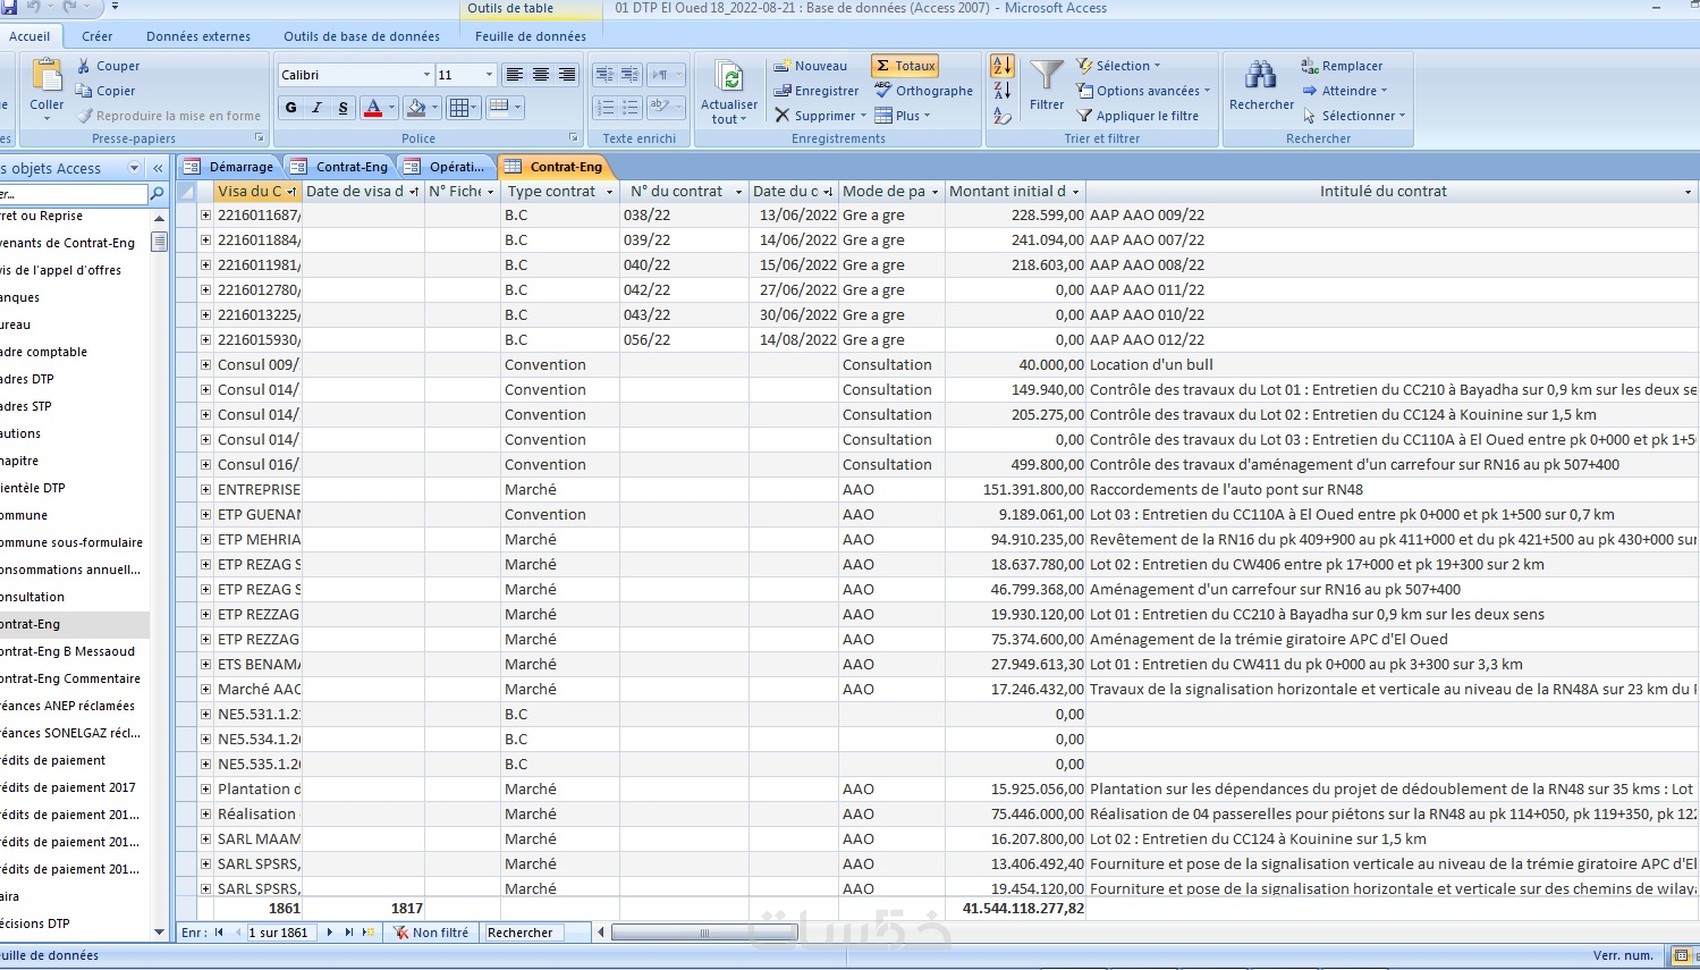Viewport: 1700px width, 970px height.
Task: Open Type contrat column filter arrow
Action: point(609,192)
